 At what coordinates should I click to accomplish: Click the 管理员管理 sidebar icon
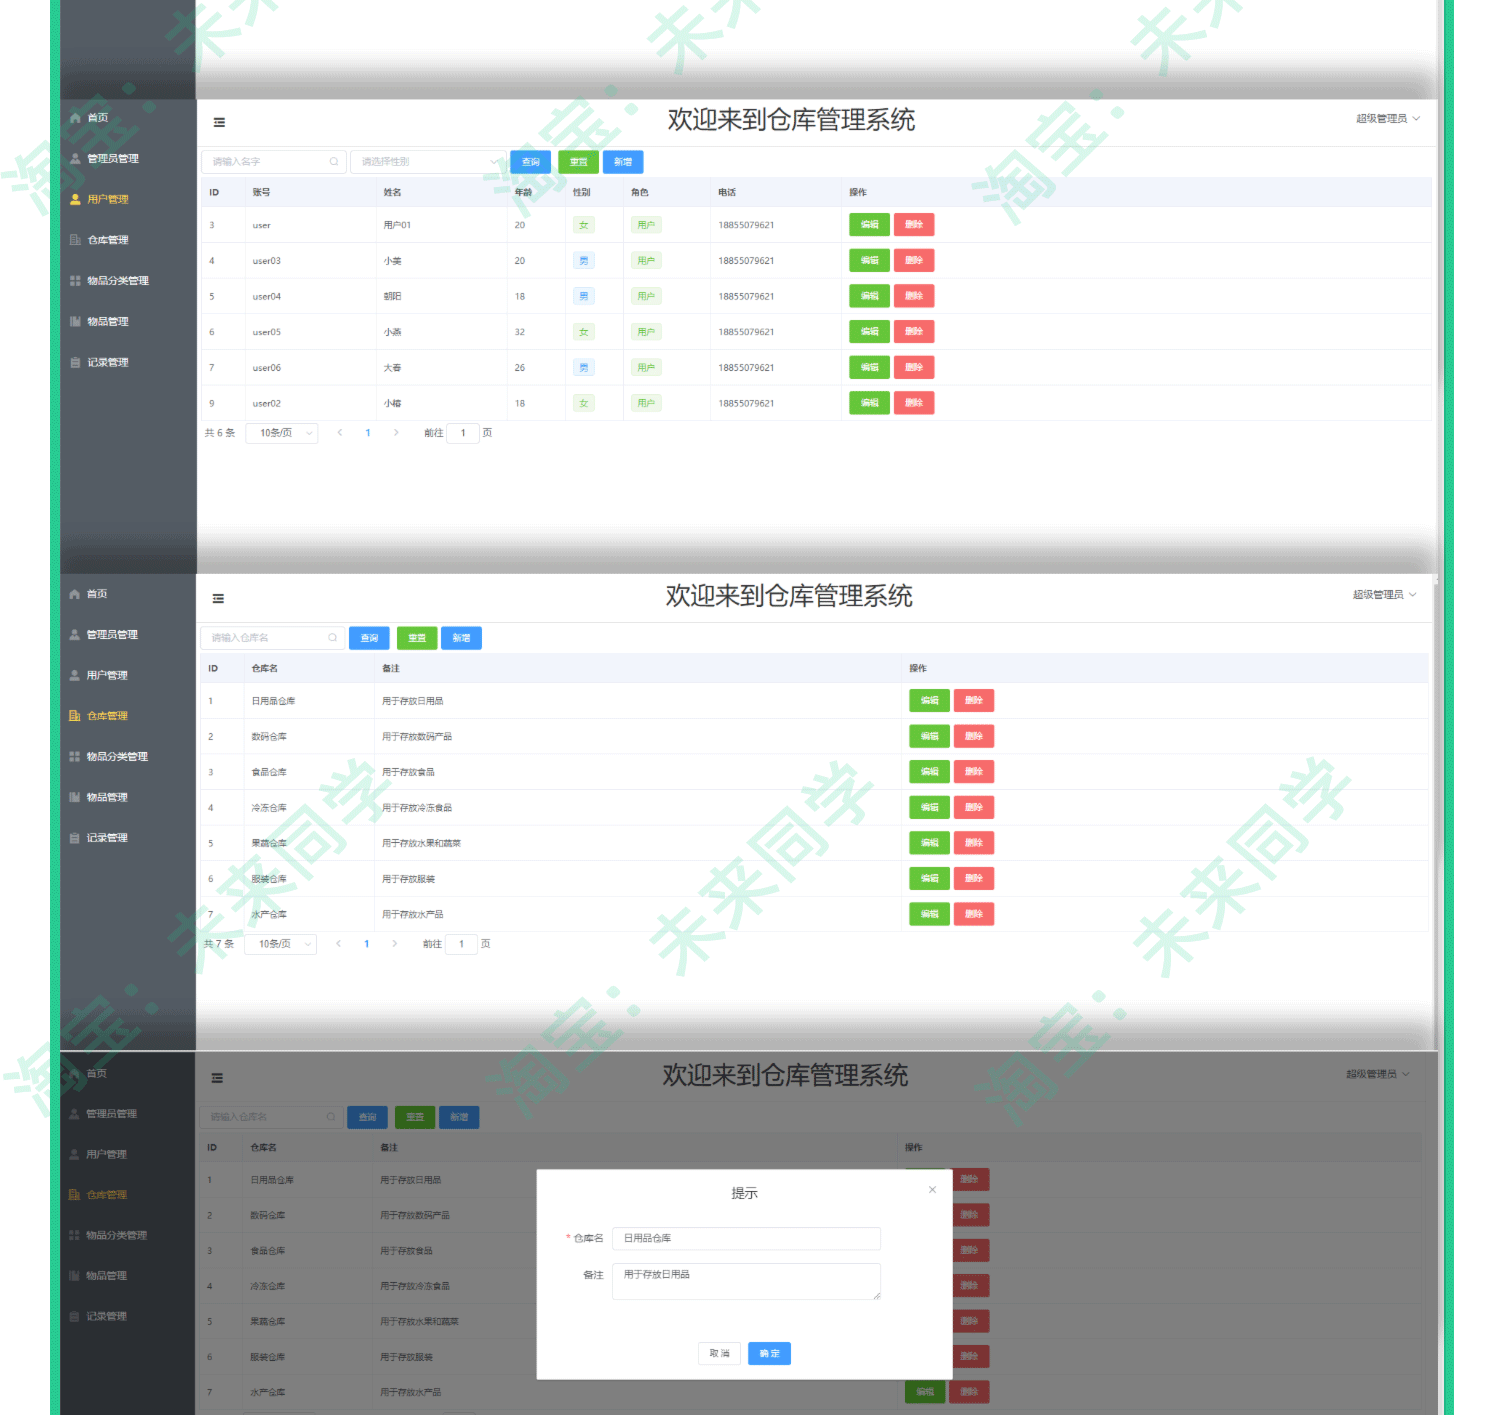coord(75,158)
